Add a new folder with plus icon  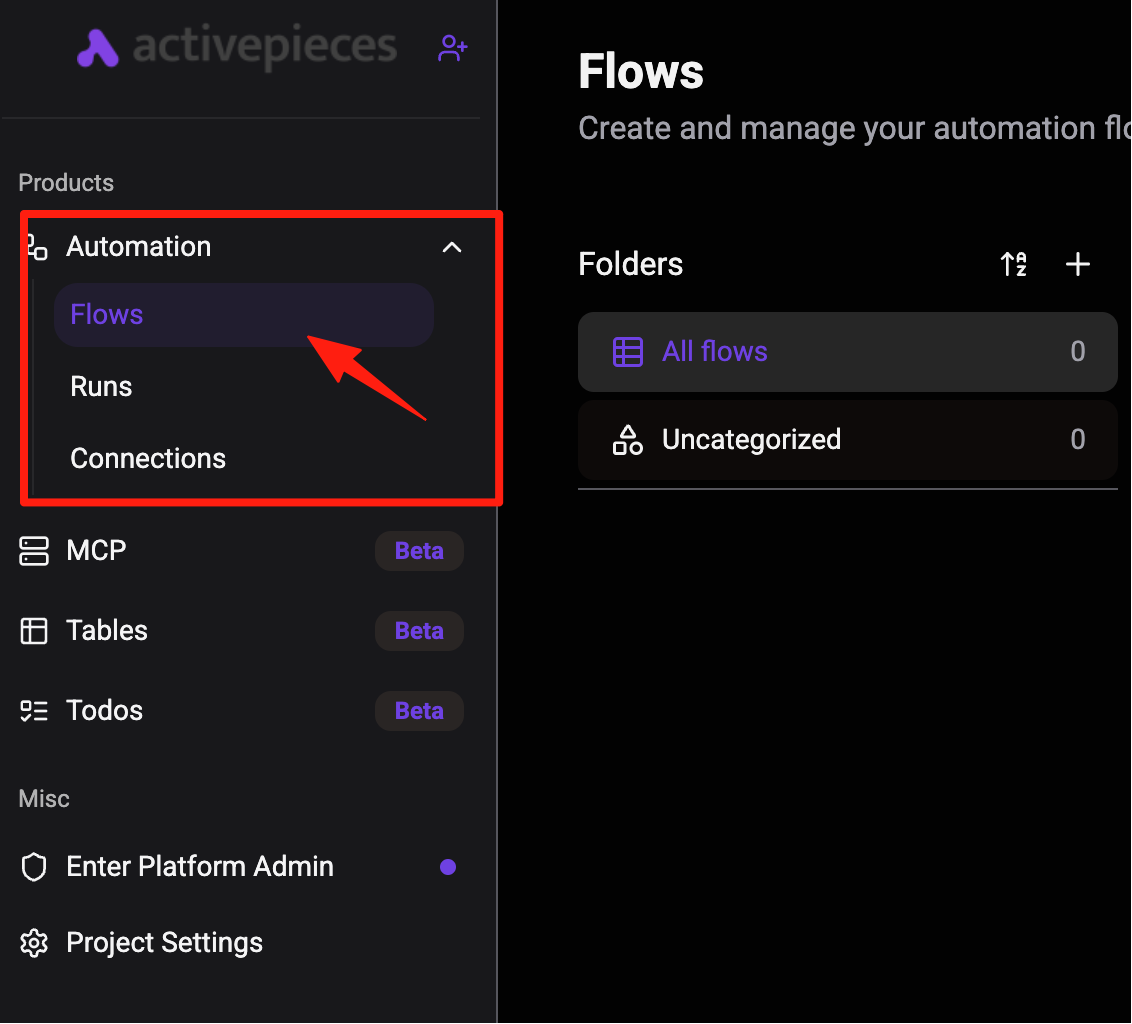click(x=1078, y=264)
